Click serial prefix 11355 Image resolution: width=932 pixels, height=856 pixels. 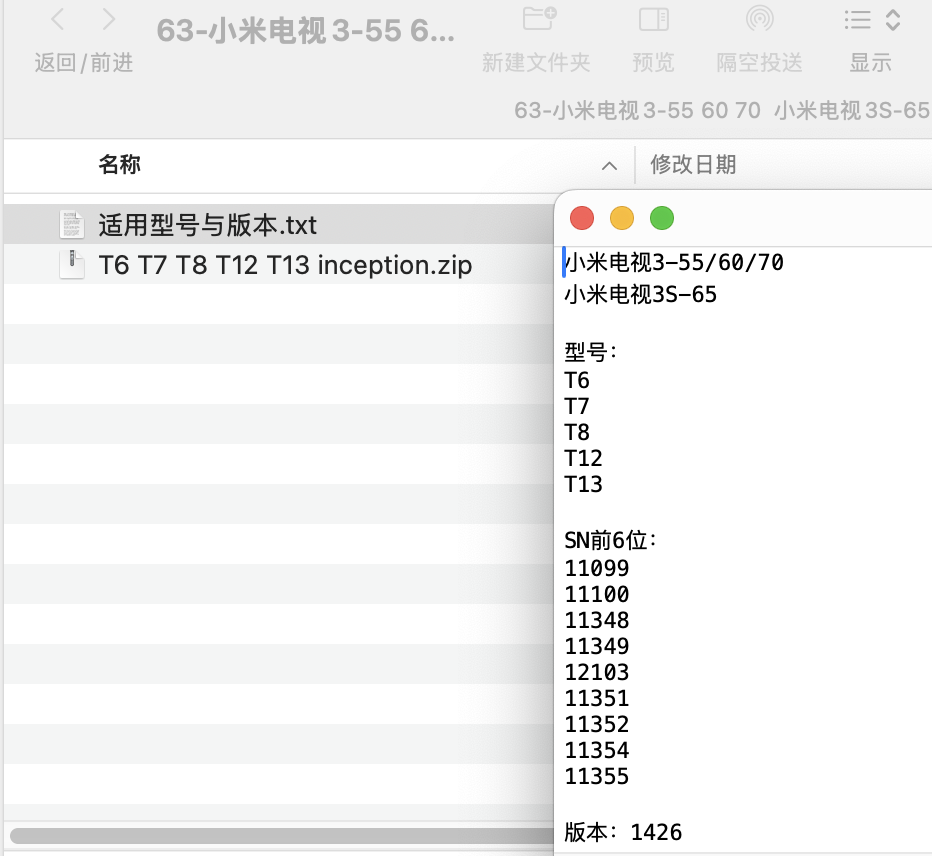(x=597, y=776)
